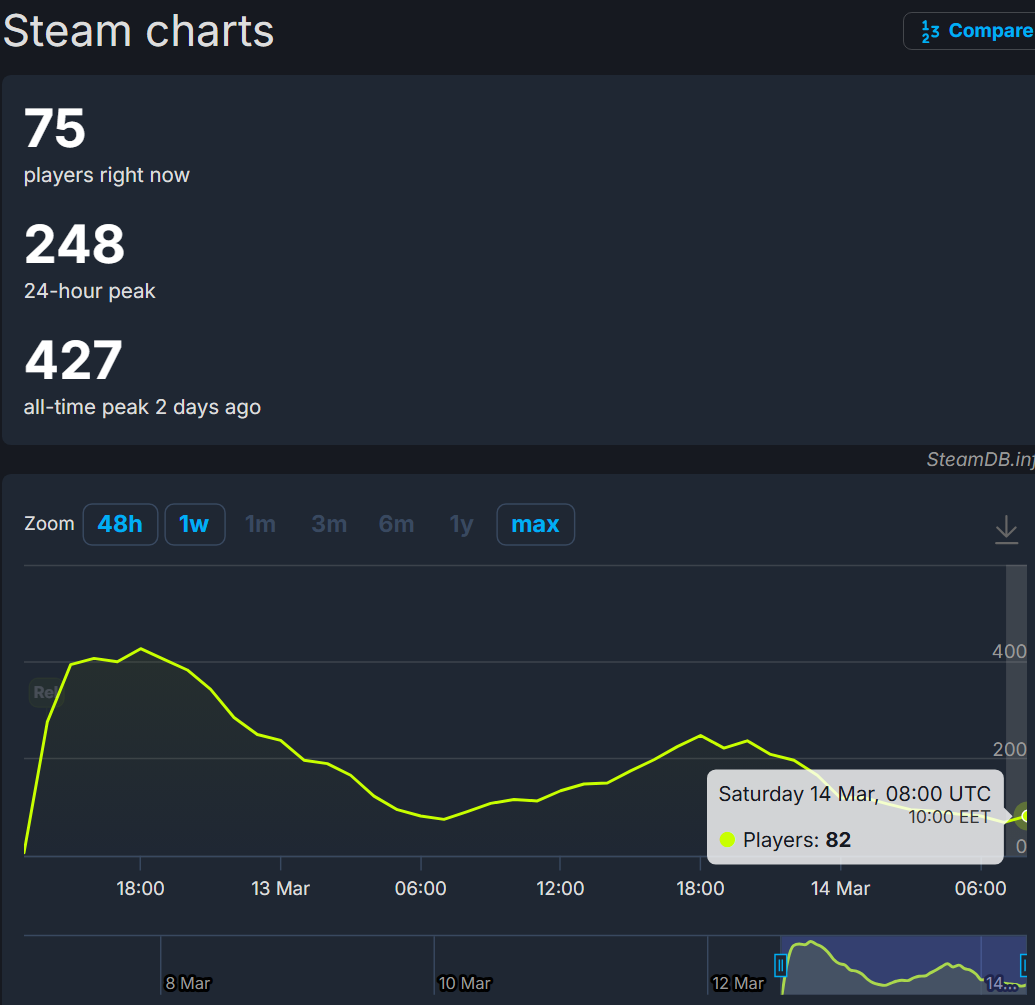The width and height of the screenshot is (1035, 1005).
Task: Open the Compare page
Action: 990,31
